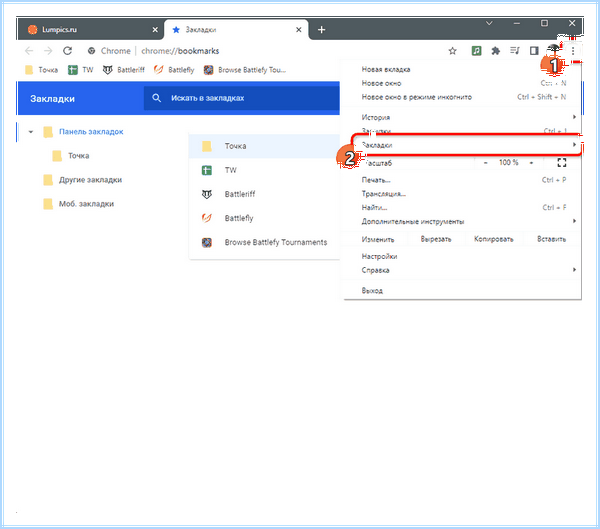Image resolution: width=600 pixels, height=529 pixels.
Task: Open the Extensions puzzle piece menu
Action: click(x=496, y=51)
